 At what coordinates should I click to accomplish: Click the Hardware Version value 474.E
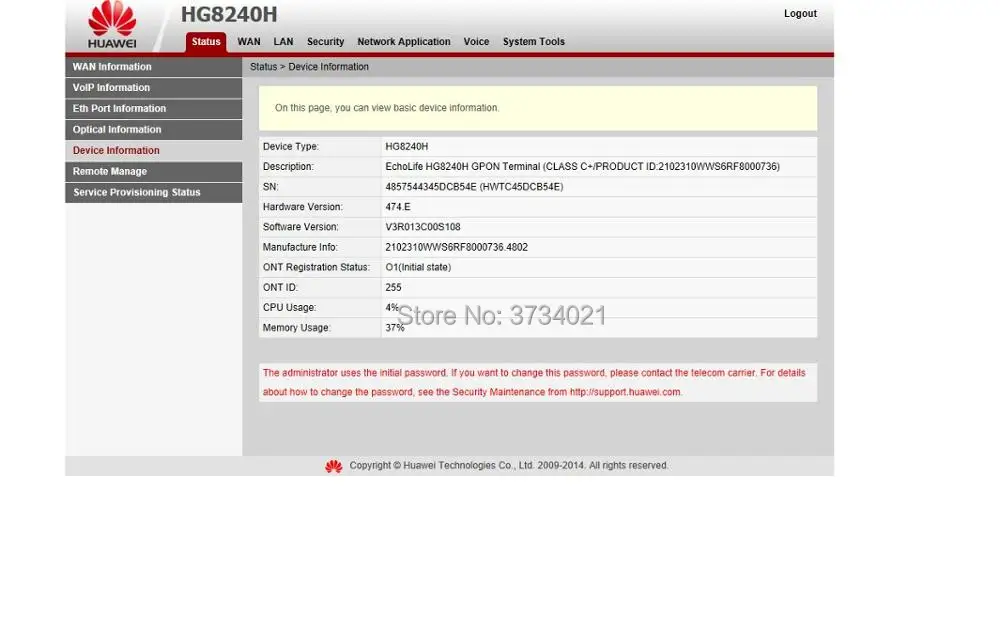point(398,207)
